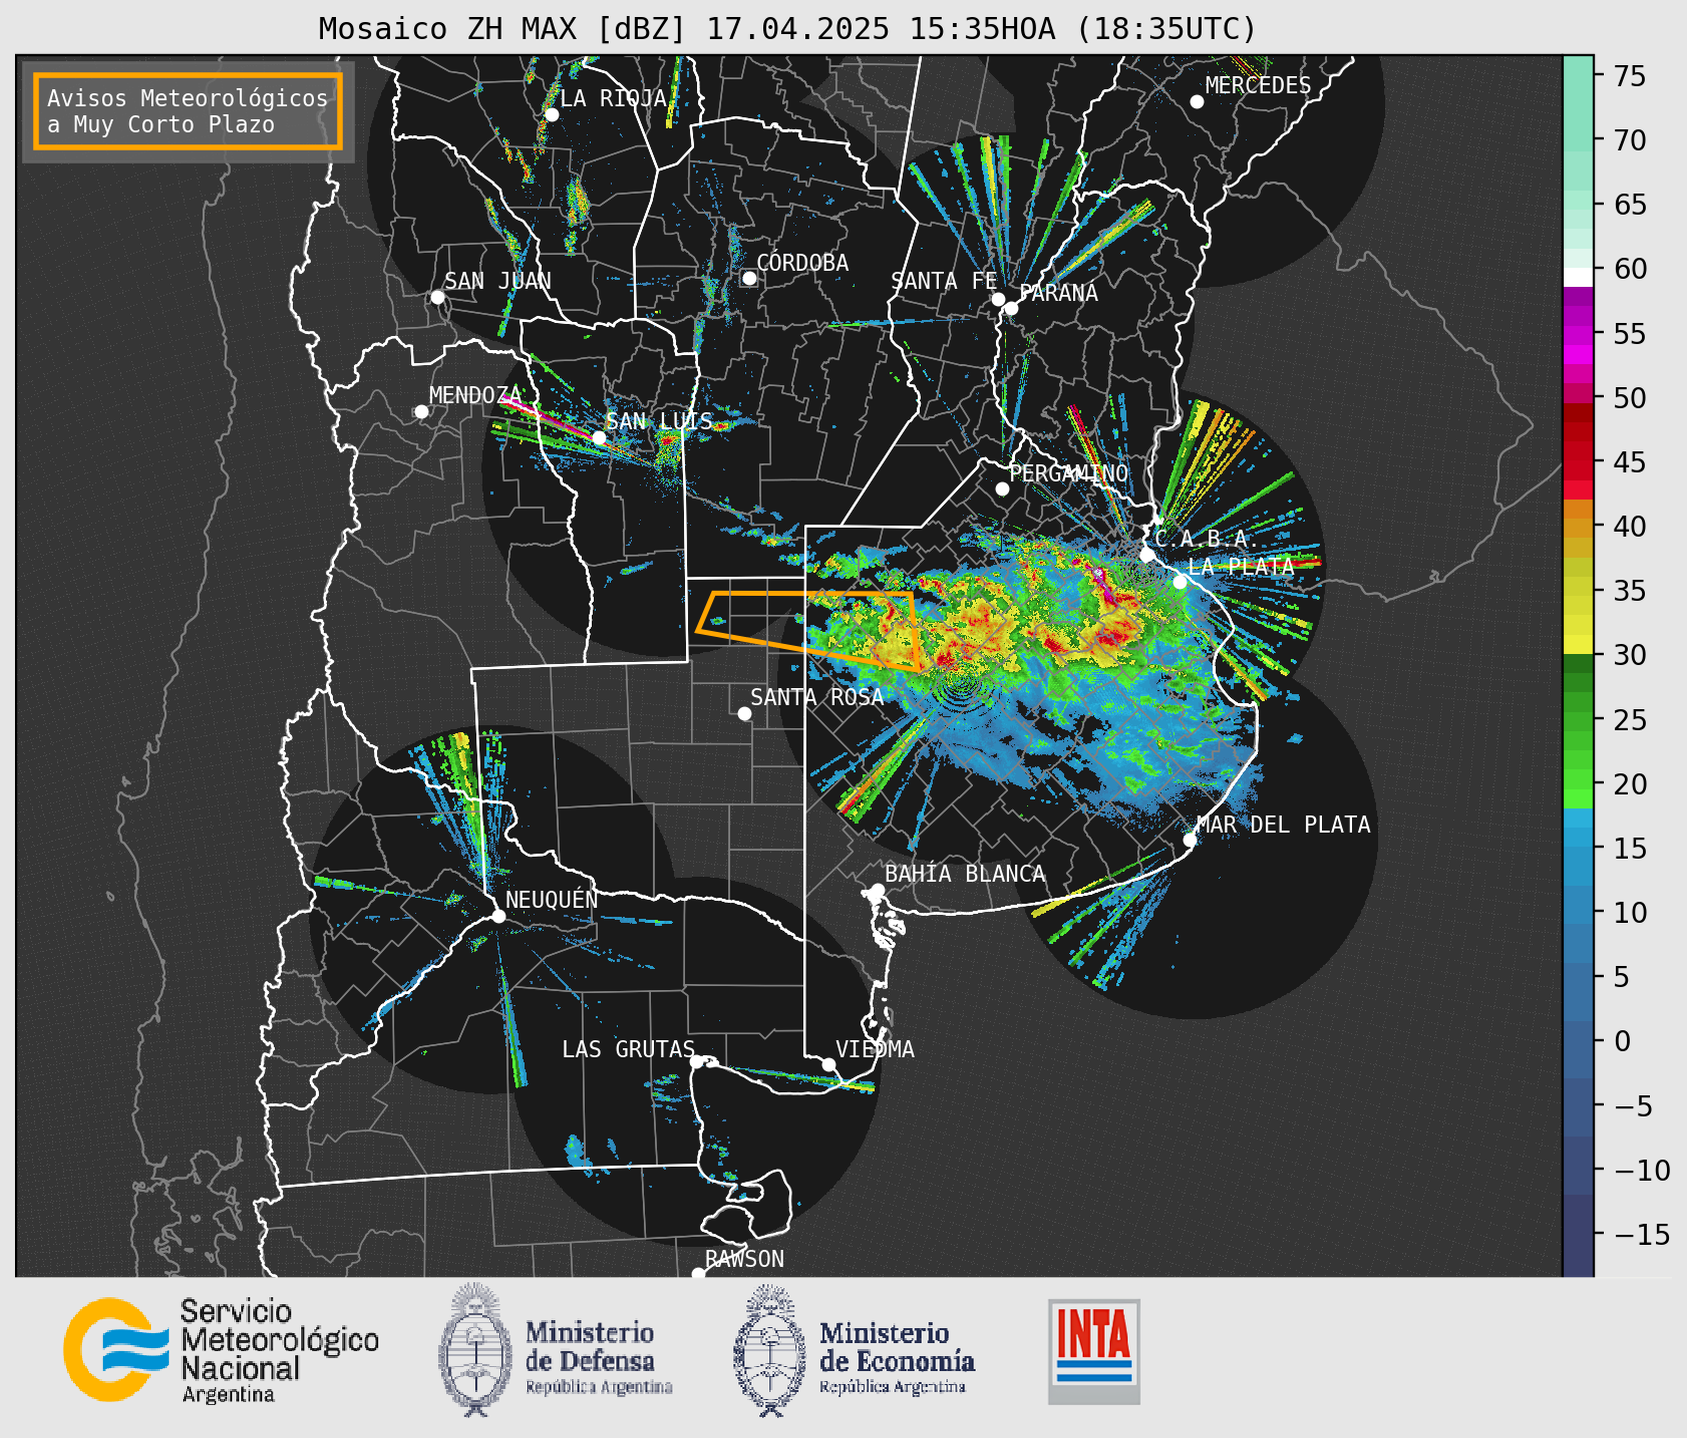Click the MAR DEL PLATA label text
The width and height of the screenshot is (1687, 1438).
tap(1283, 824)
